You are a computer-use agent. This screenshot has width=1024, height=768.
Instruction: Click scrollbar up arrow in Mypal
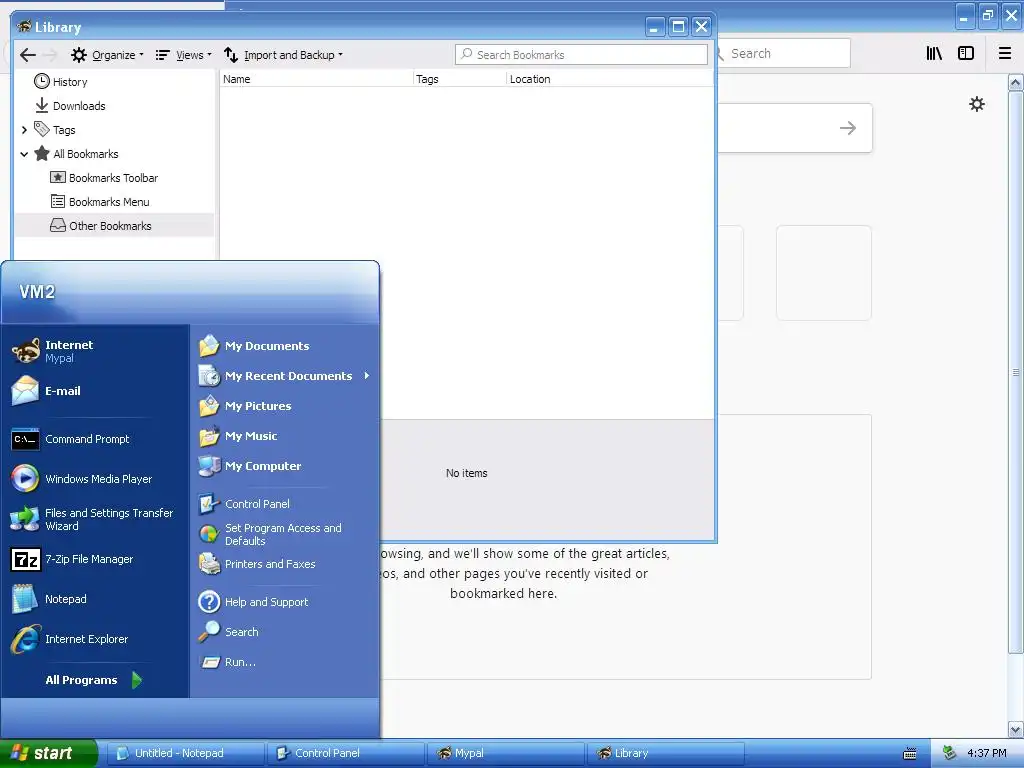tap(1016, 82)
